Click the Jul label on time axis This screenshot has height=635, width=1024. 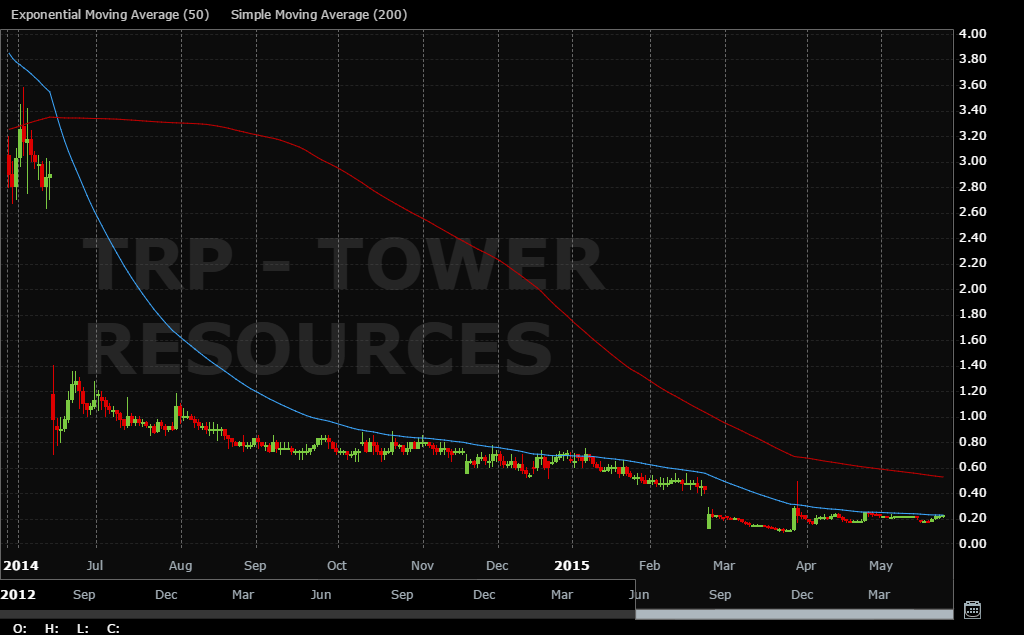coord(97,565)
